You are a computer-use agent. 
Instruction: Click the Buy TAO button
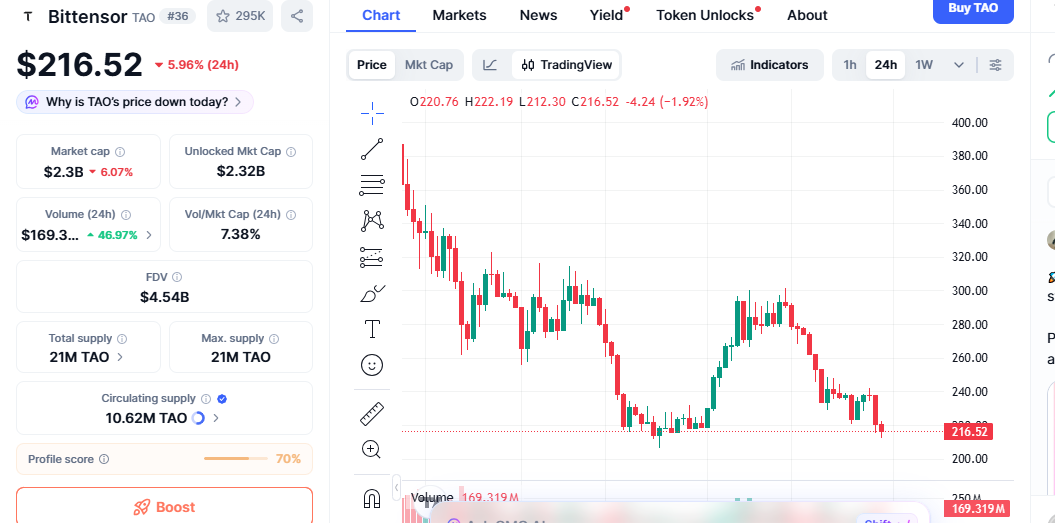pyautogui.click(x=972, y=9)
